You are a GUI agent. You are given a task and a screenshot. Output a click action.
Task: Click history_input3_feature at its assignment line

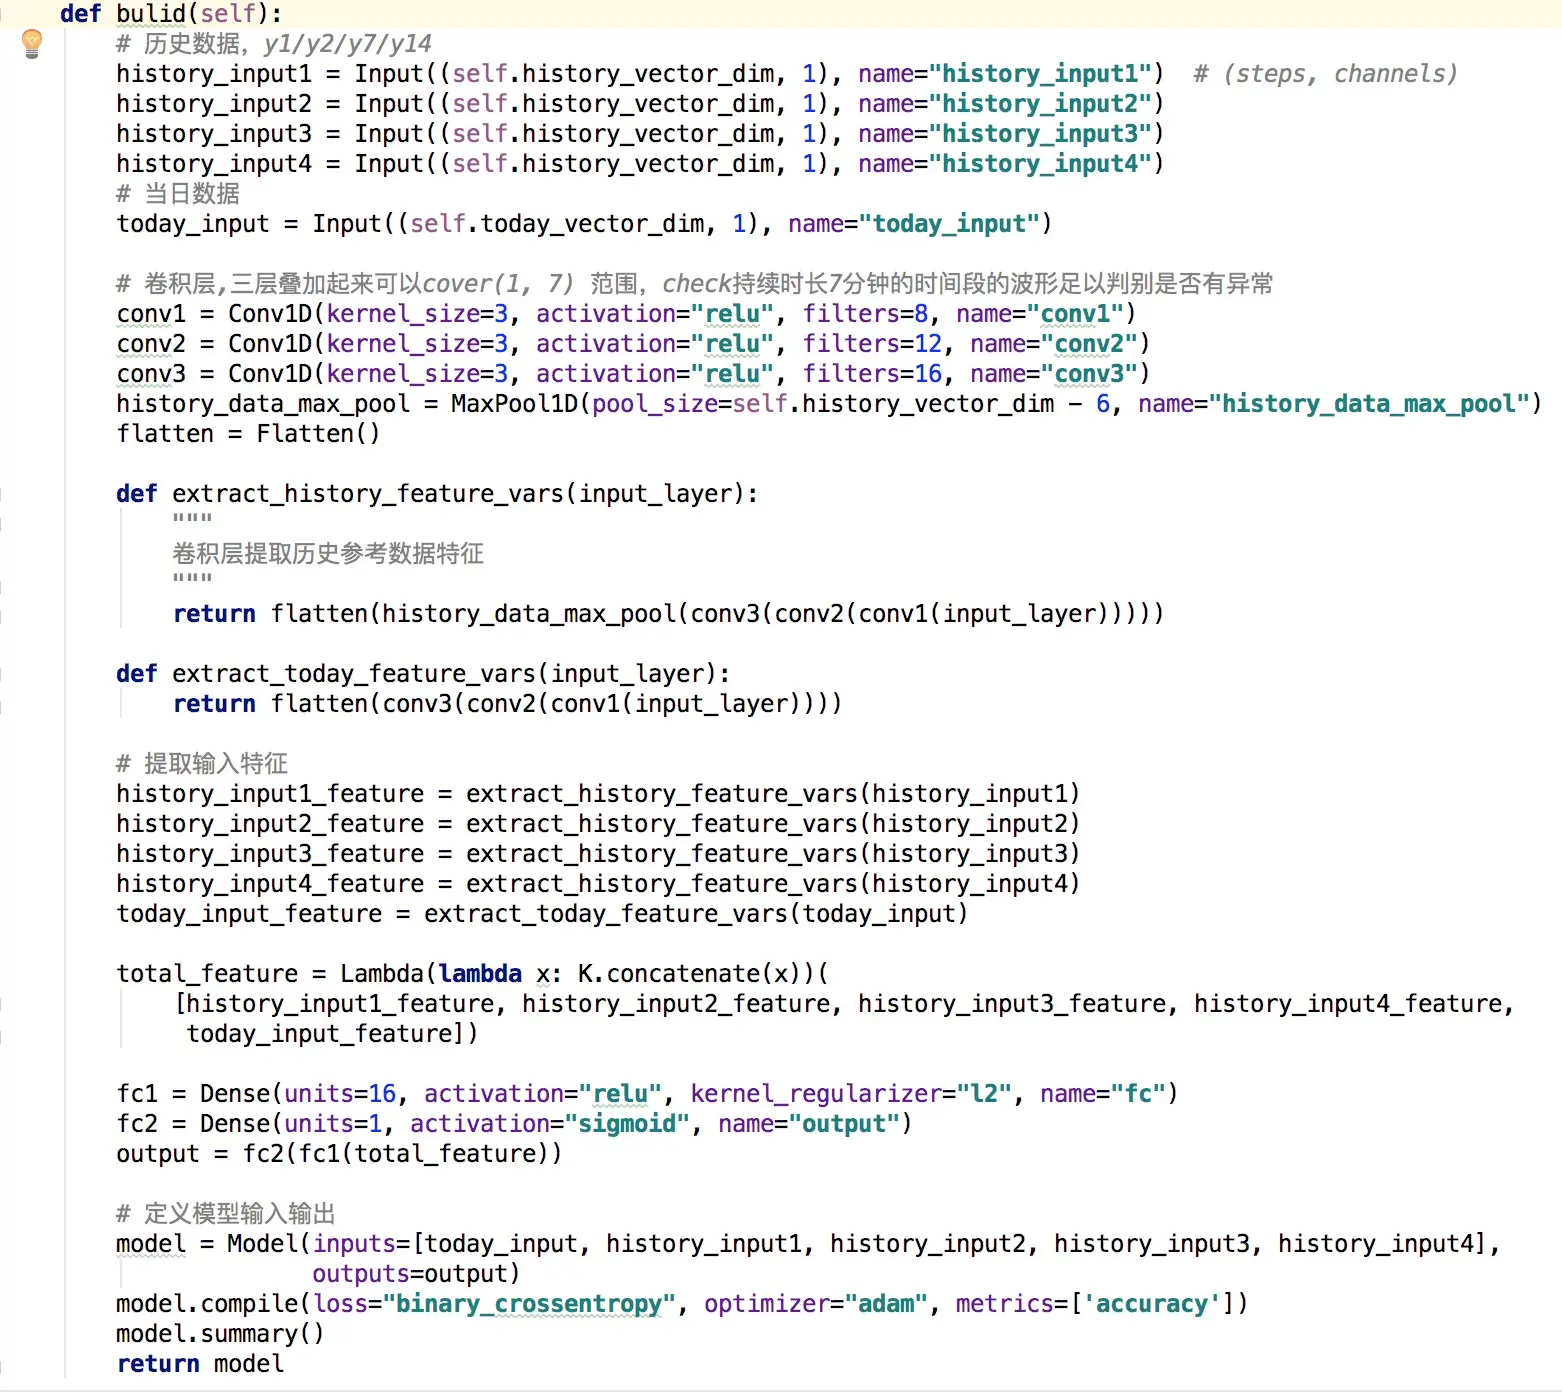coord(270,854)
